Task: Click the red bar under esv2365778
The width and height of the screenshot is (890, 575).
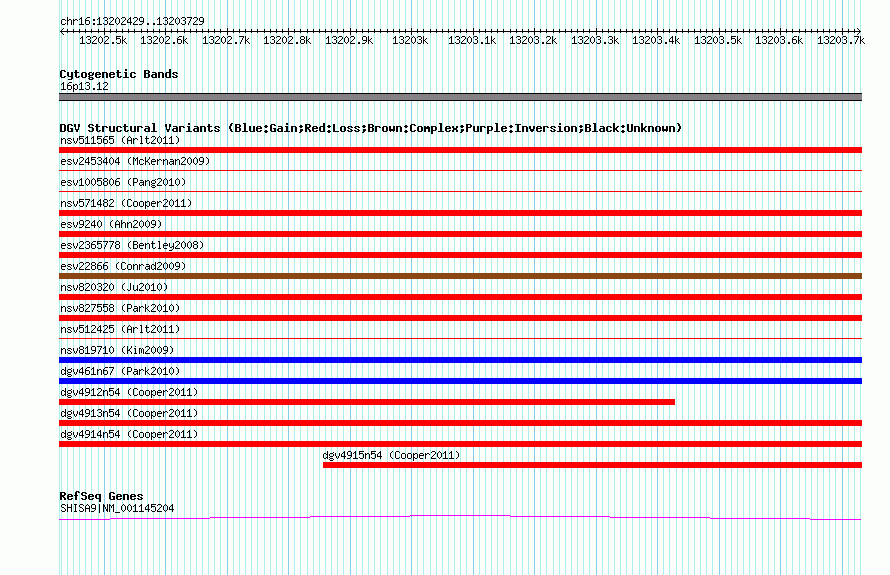Action: click(x=460, y=255)
